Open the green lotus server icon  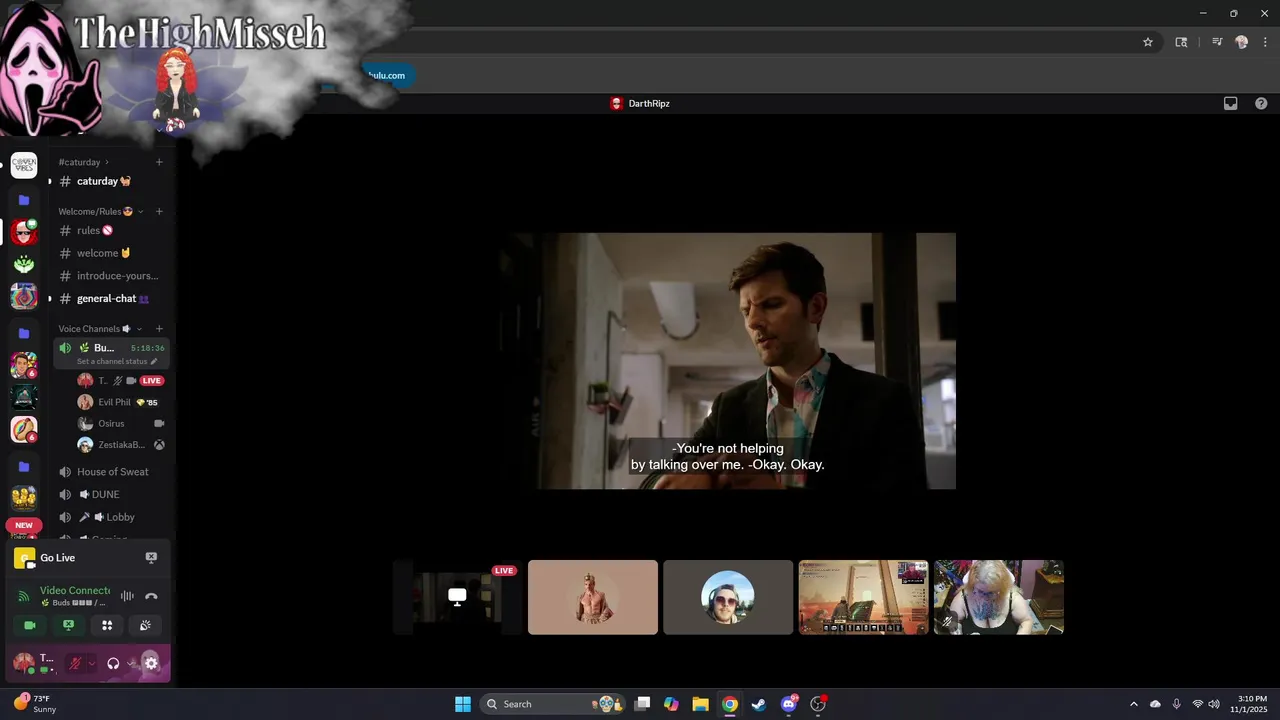tap(24, 265)
